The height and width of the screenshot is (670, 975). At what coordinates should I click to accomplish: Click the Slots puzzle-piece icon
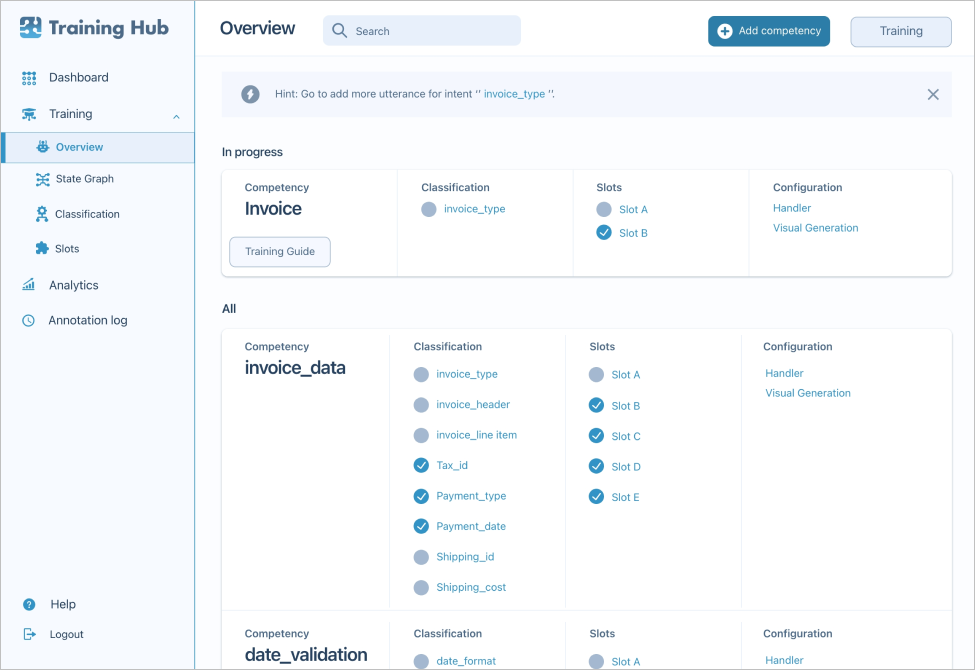(x=42, y=249)
